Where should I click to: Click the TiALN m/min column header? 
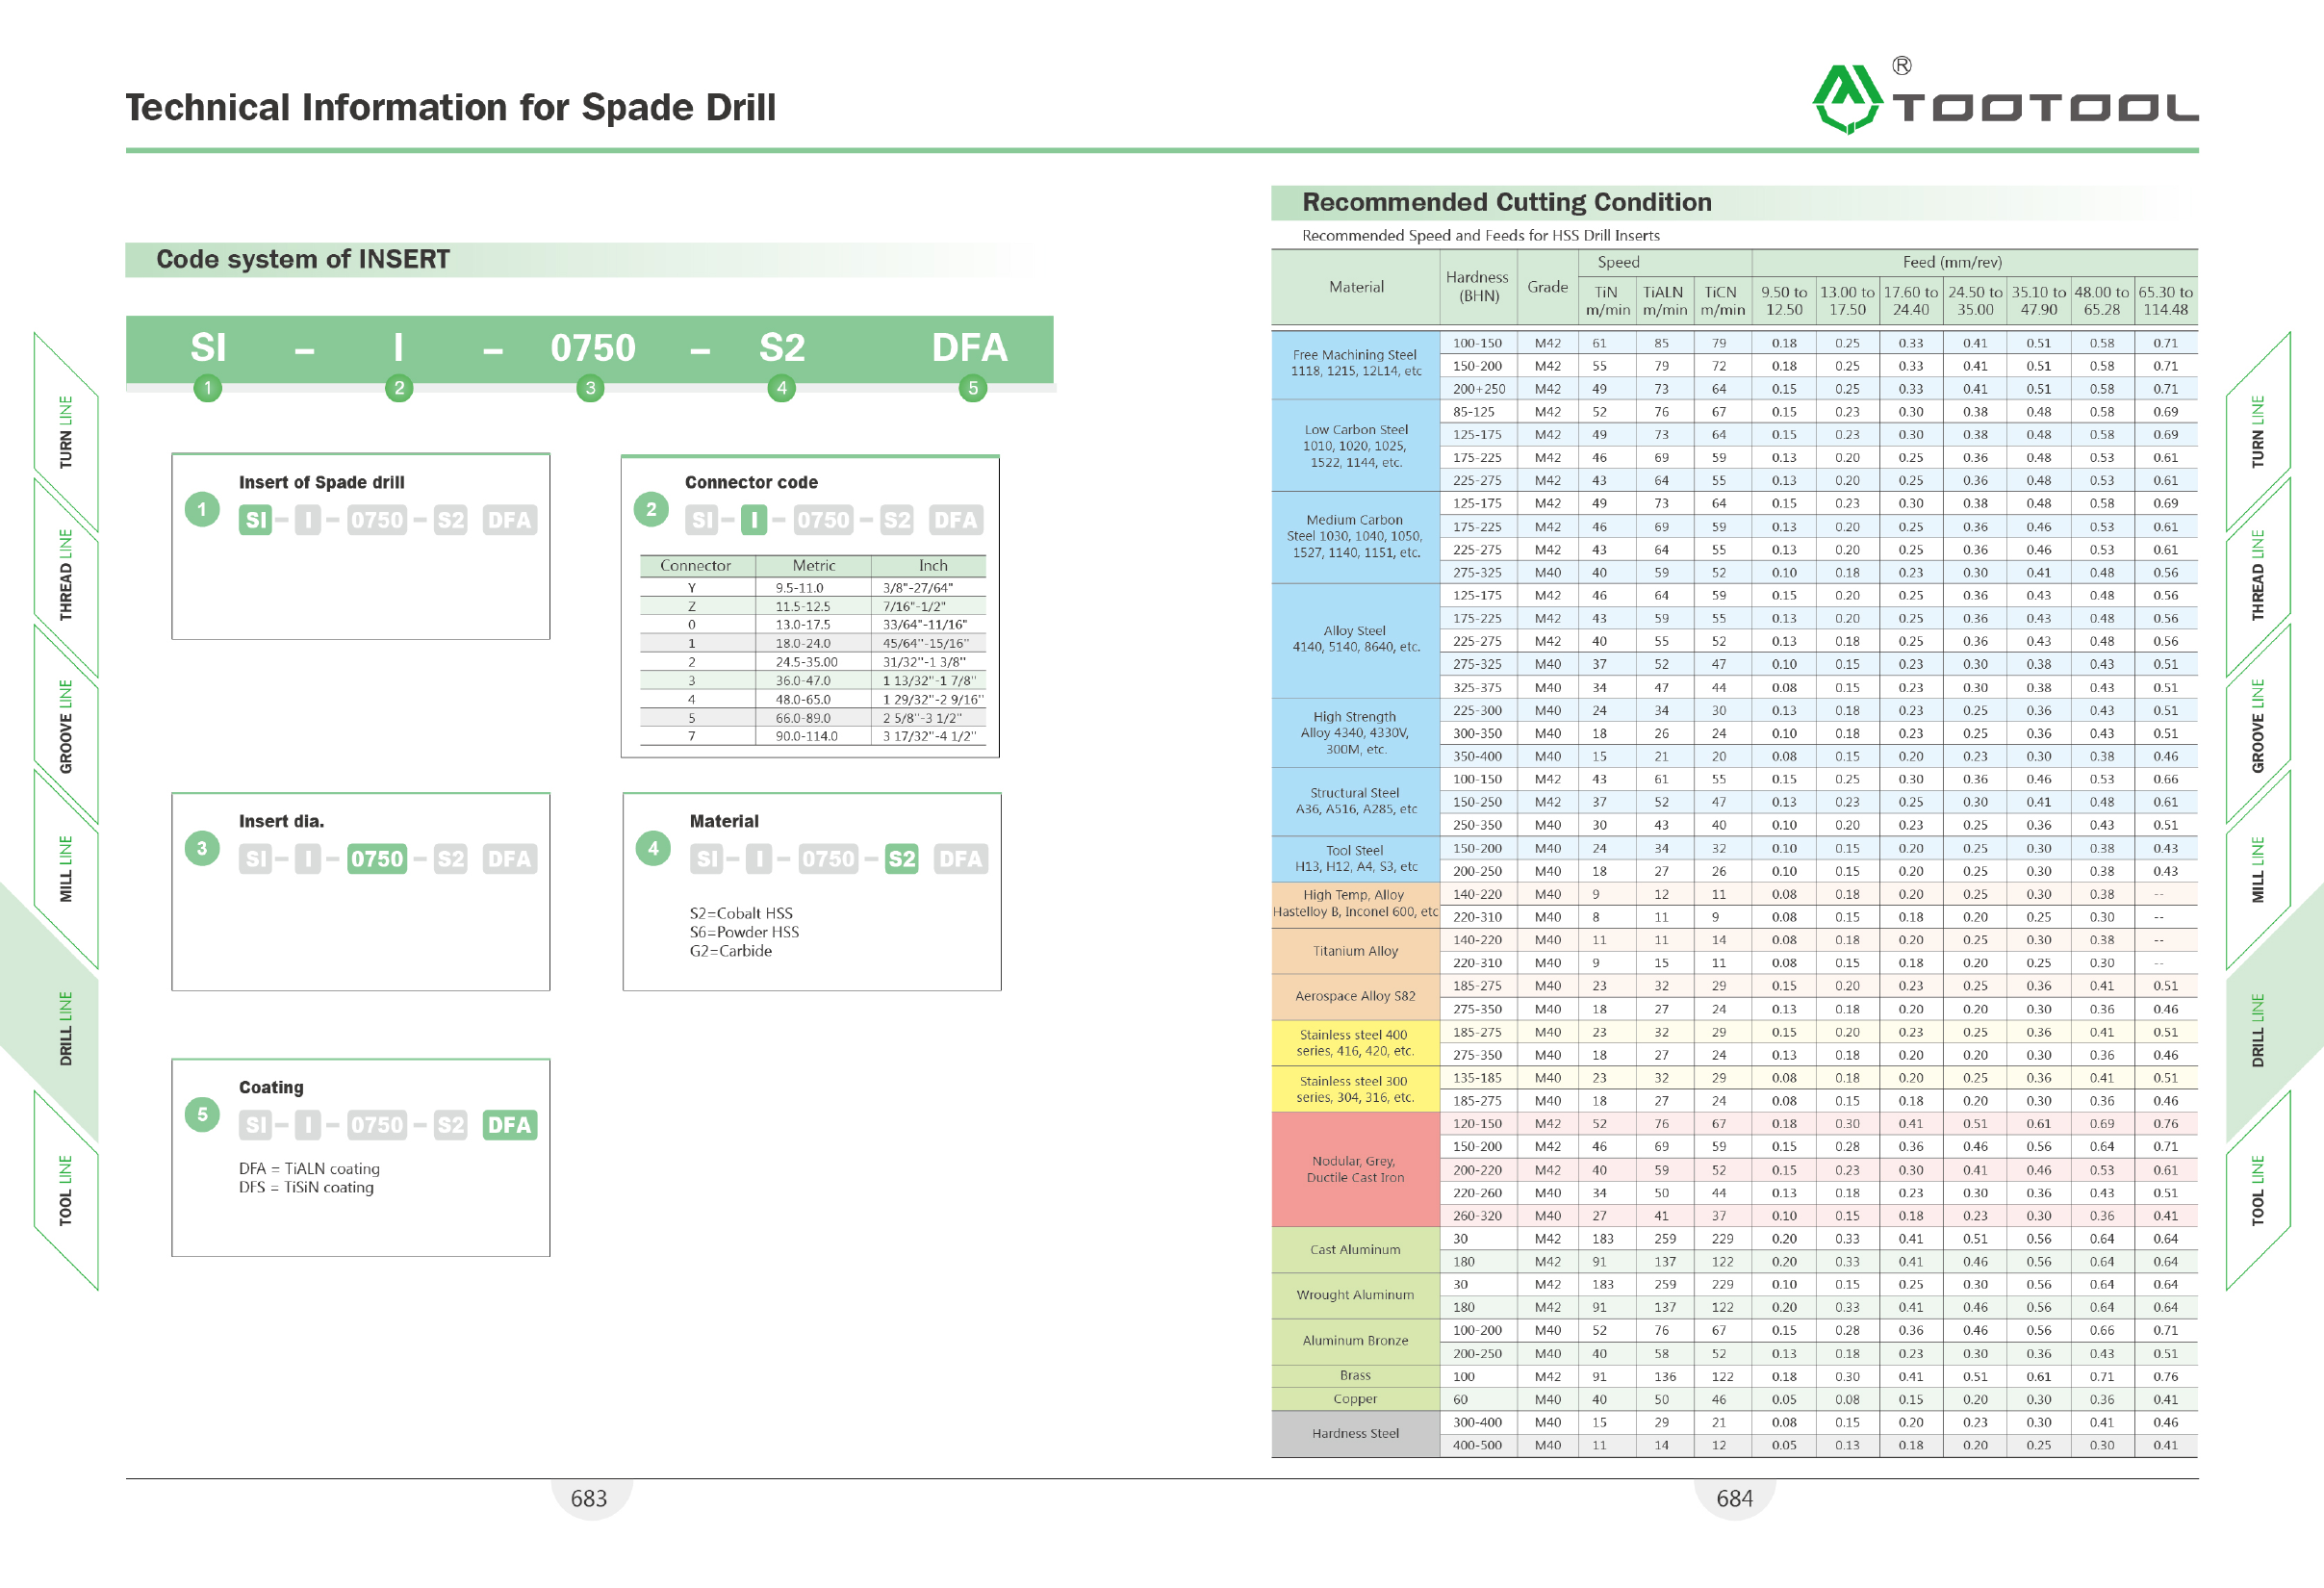[x=1664, y=300]
